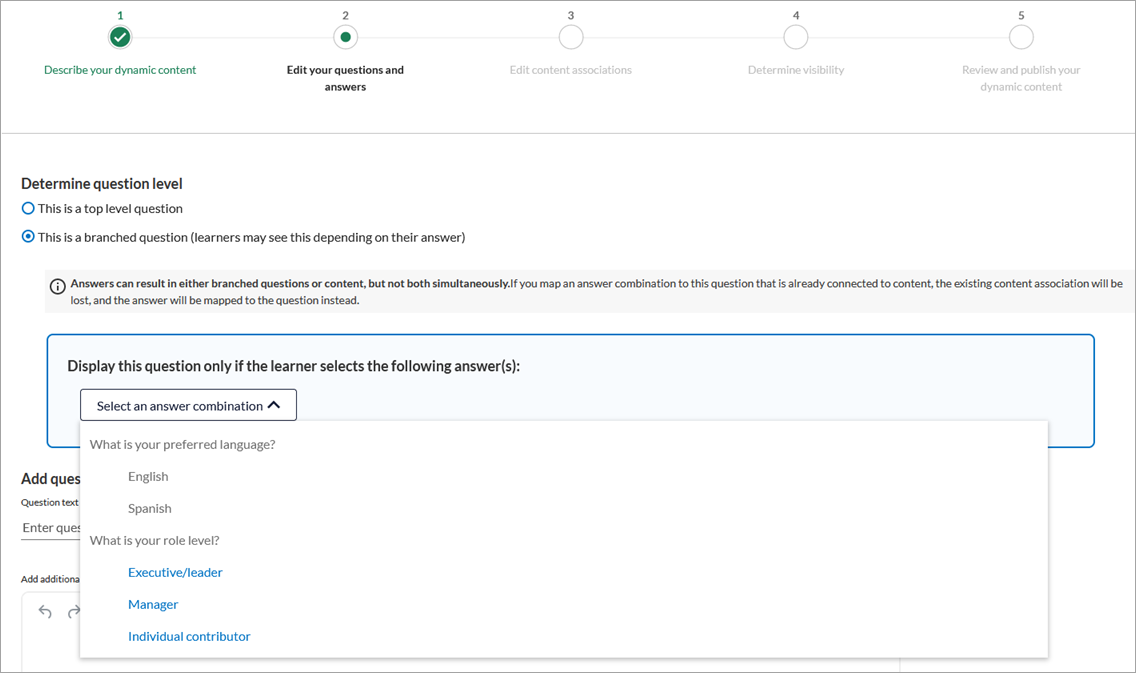
Task: Choose Spanish from the answer list
Action: click(149, 508)
